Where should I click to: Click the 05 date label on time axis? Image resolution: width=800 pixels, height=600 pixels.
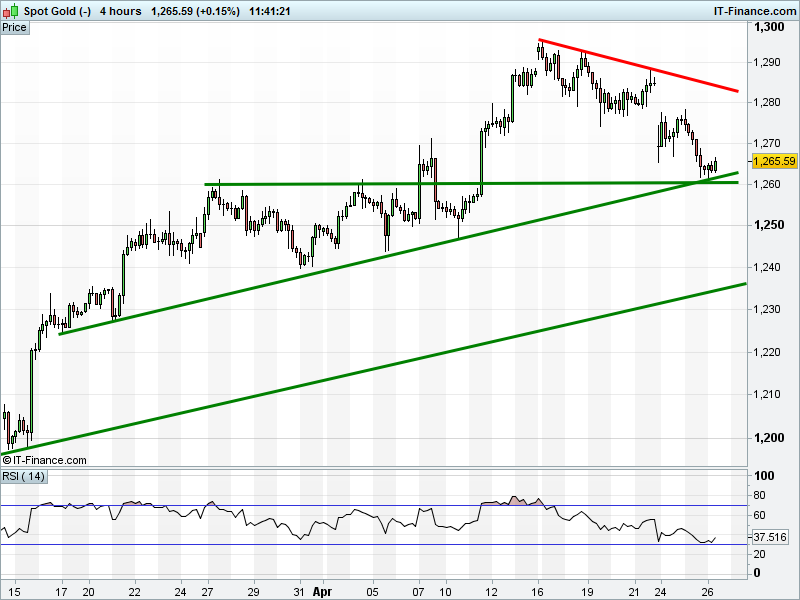coord(373,592)
